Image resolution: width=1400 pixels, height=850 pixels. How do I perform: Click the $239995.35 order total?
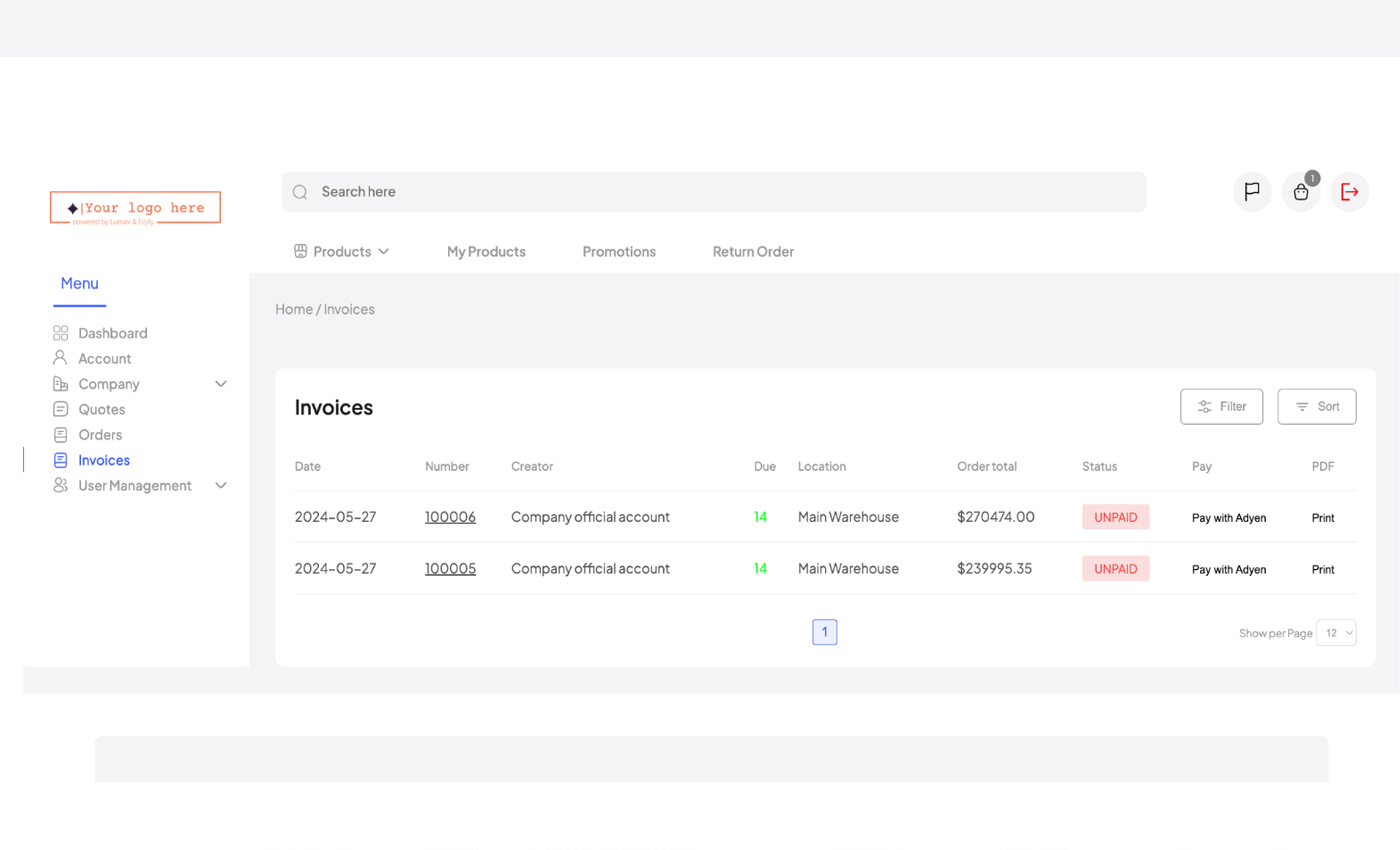(995, 568)
